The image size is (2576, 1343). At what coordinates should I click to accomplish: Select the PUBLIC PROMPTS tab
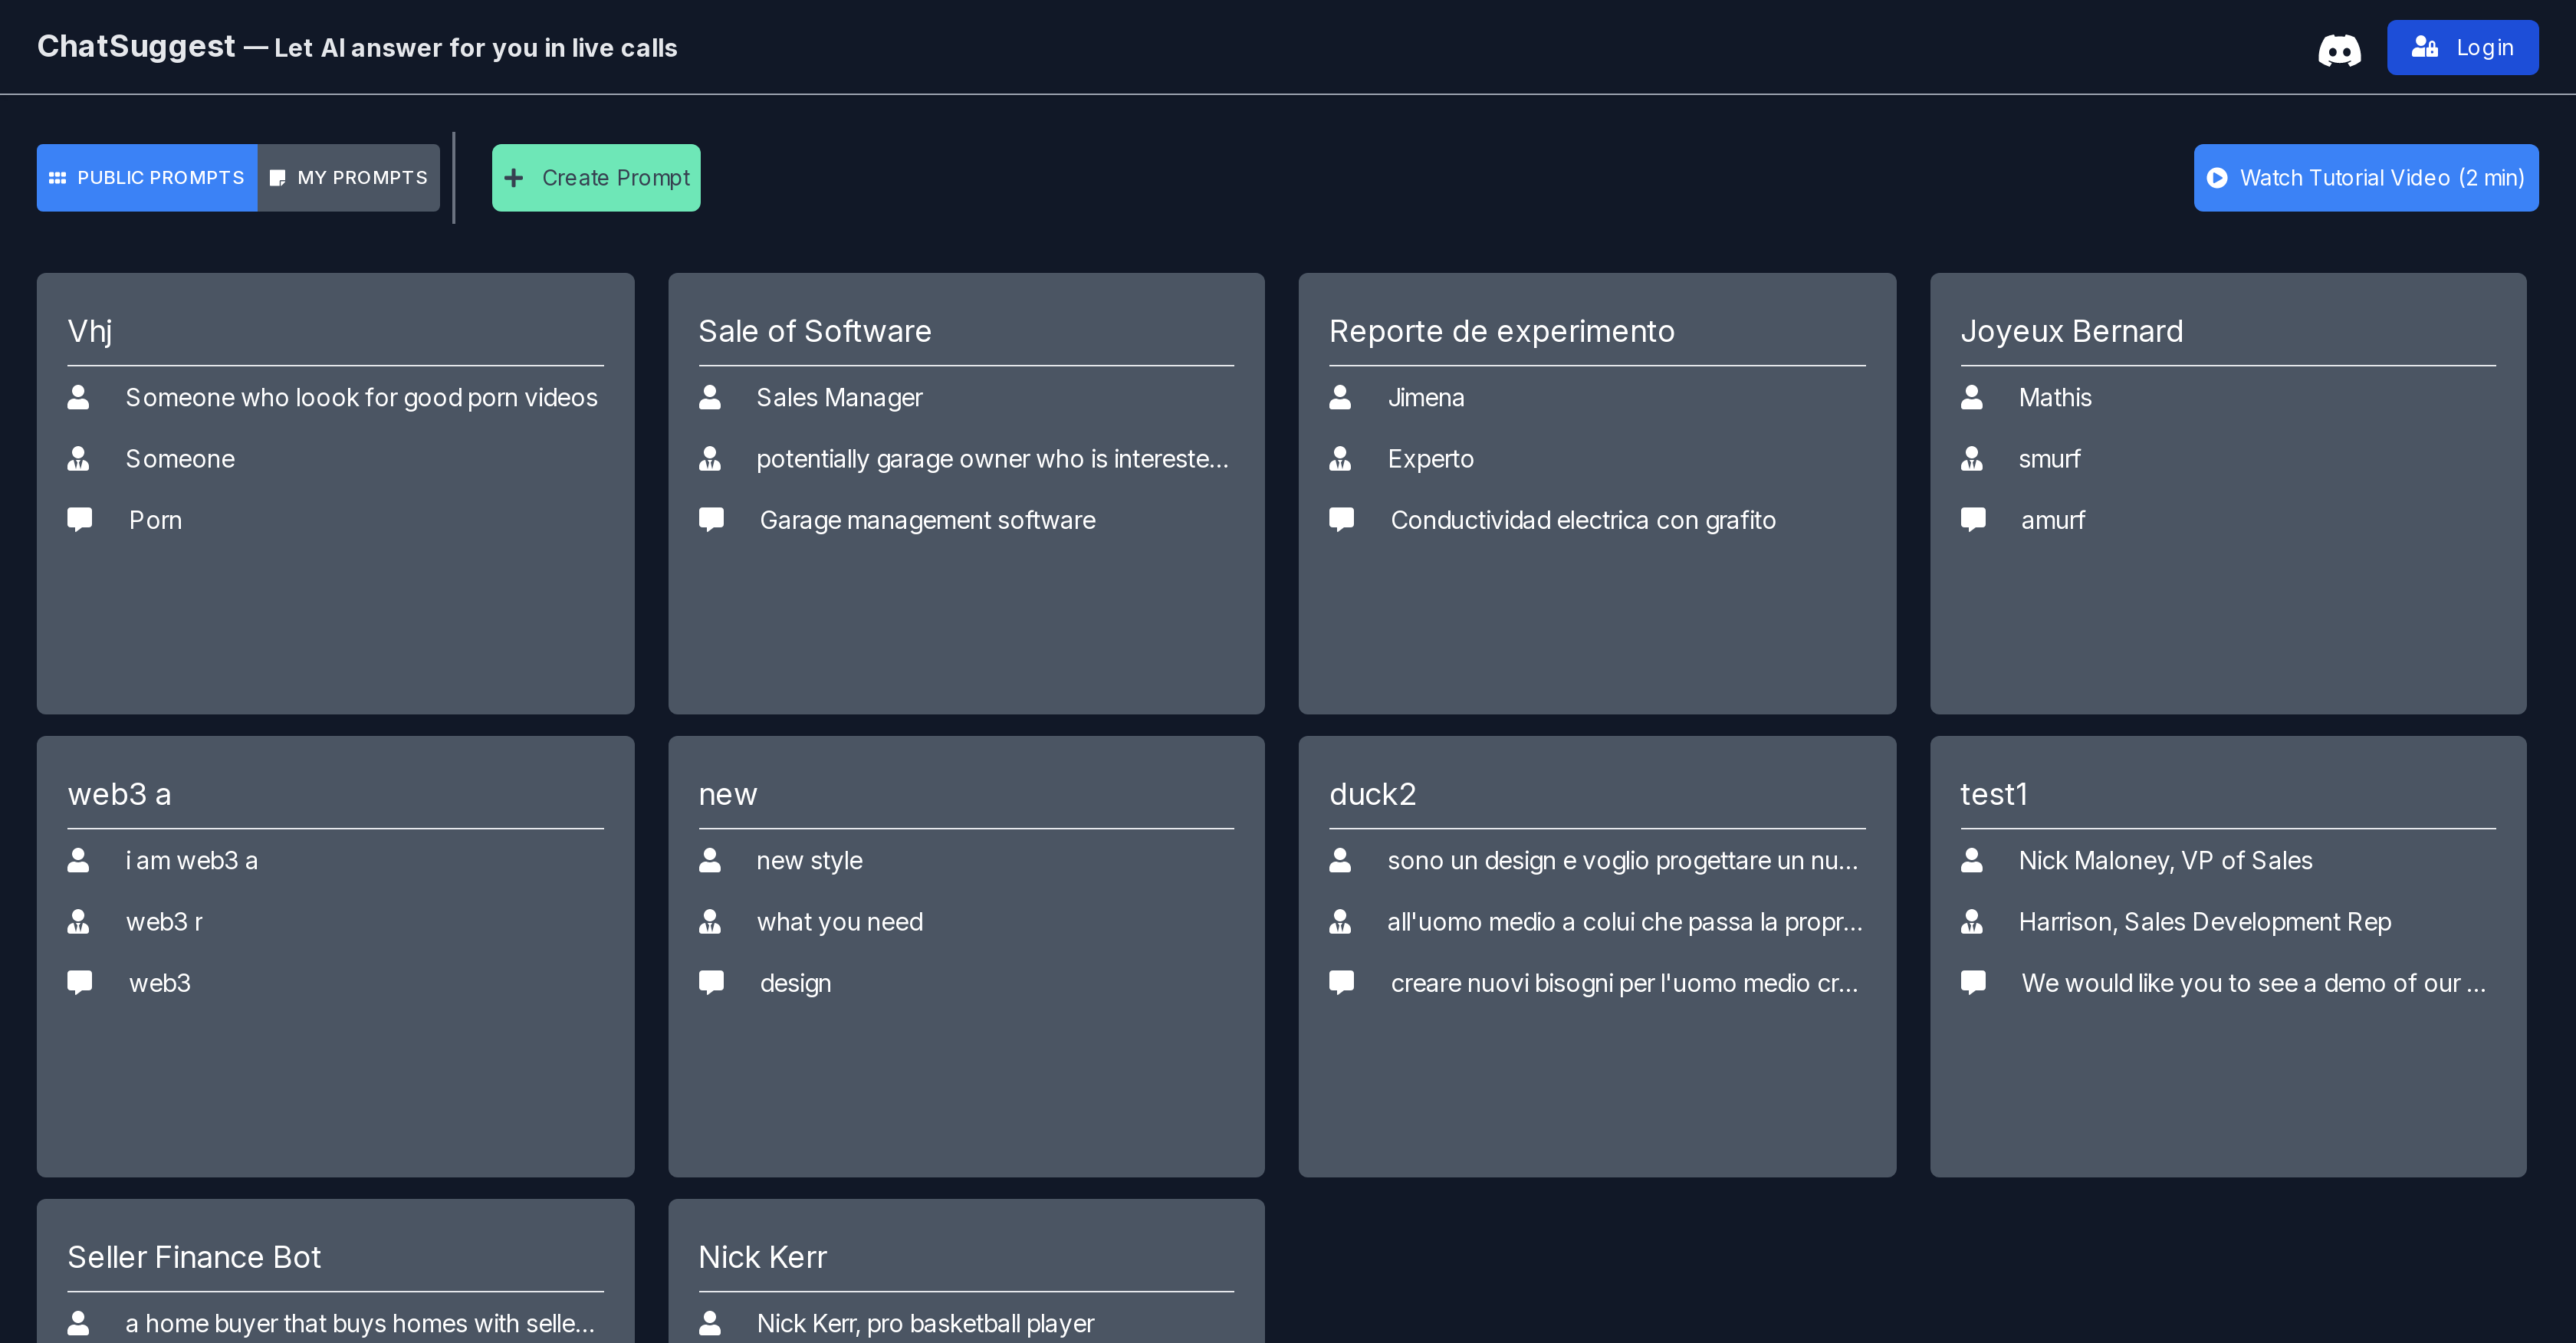pyautogui.click(x=146, y=177)
